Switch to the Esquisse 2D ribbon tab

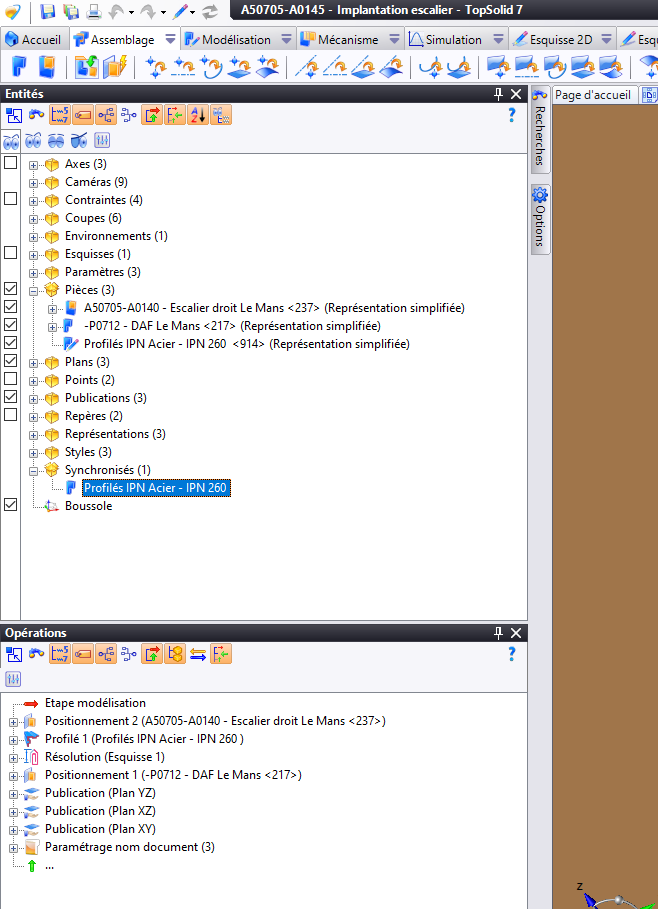[x=554, y=39]
